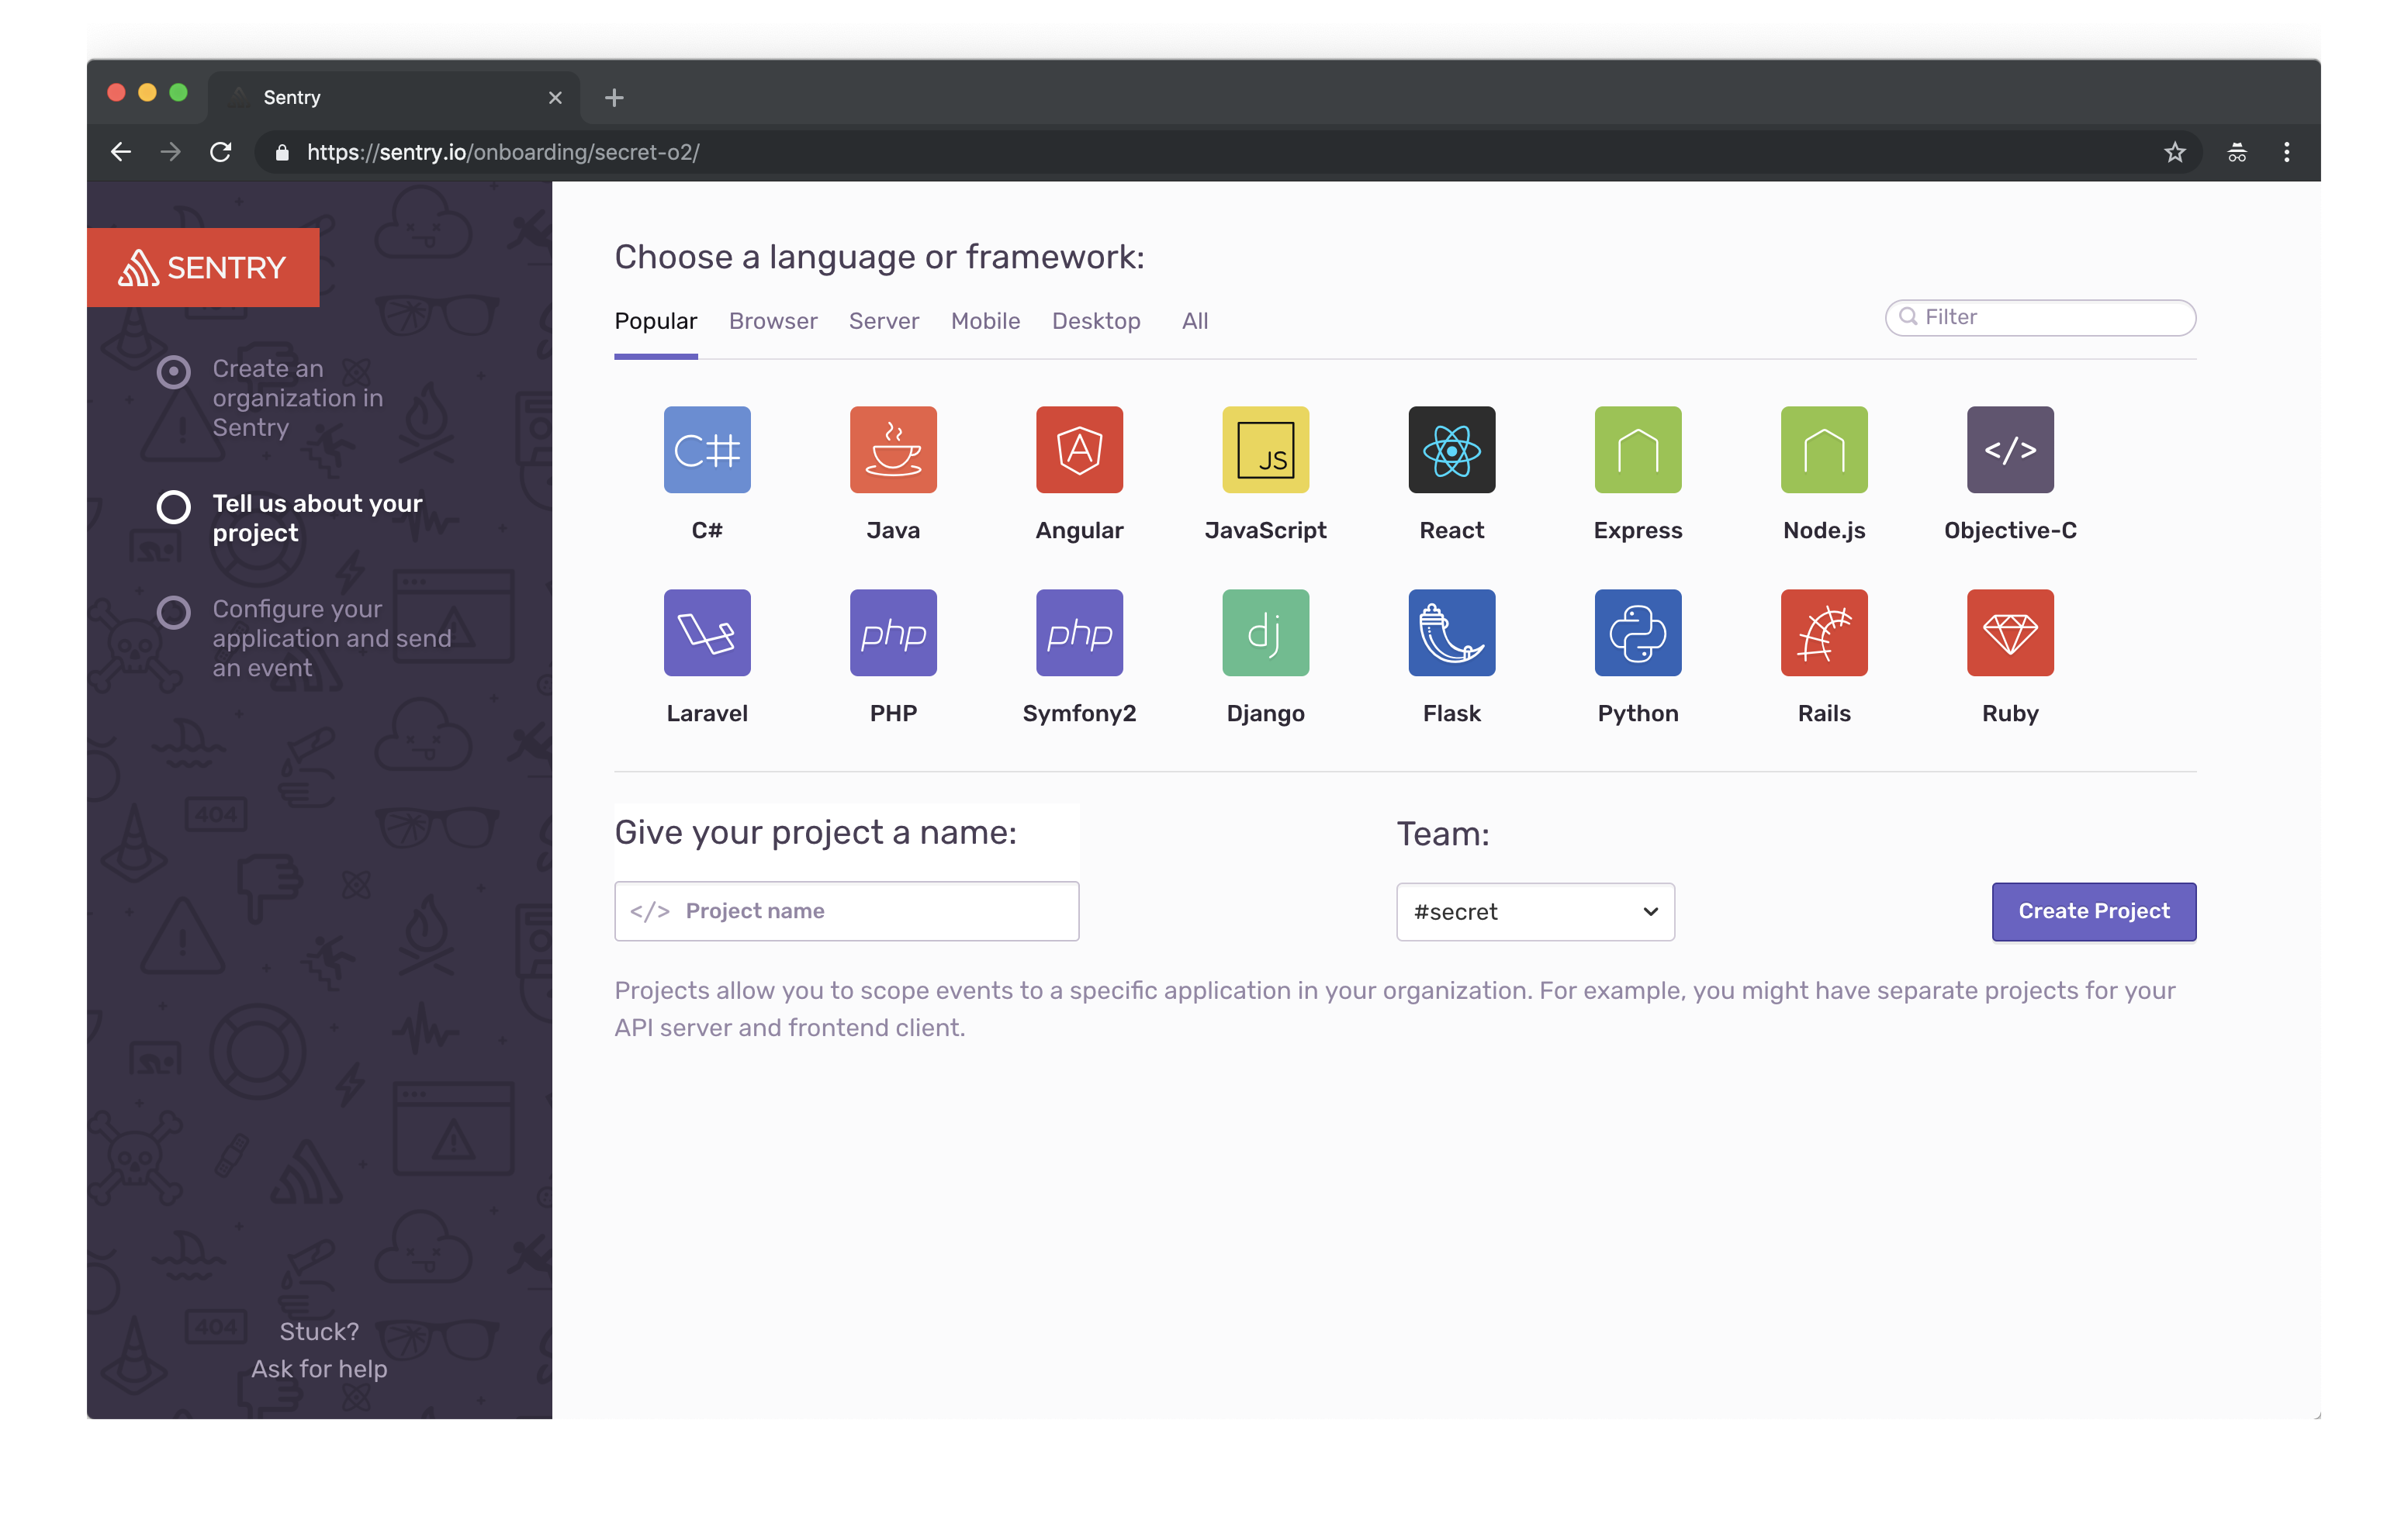Screen dimensions: 2408x1534
Task: Pick the Laravel framework icon
Action: (707, 633)
